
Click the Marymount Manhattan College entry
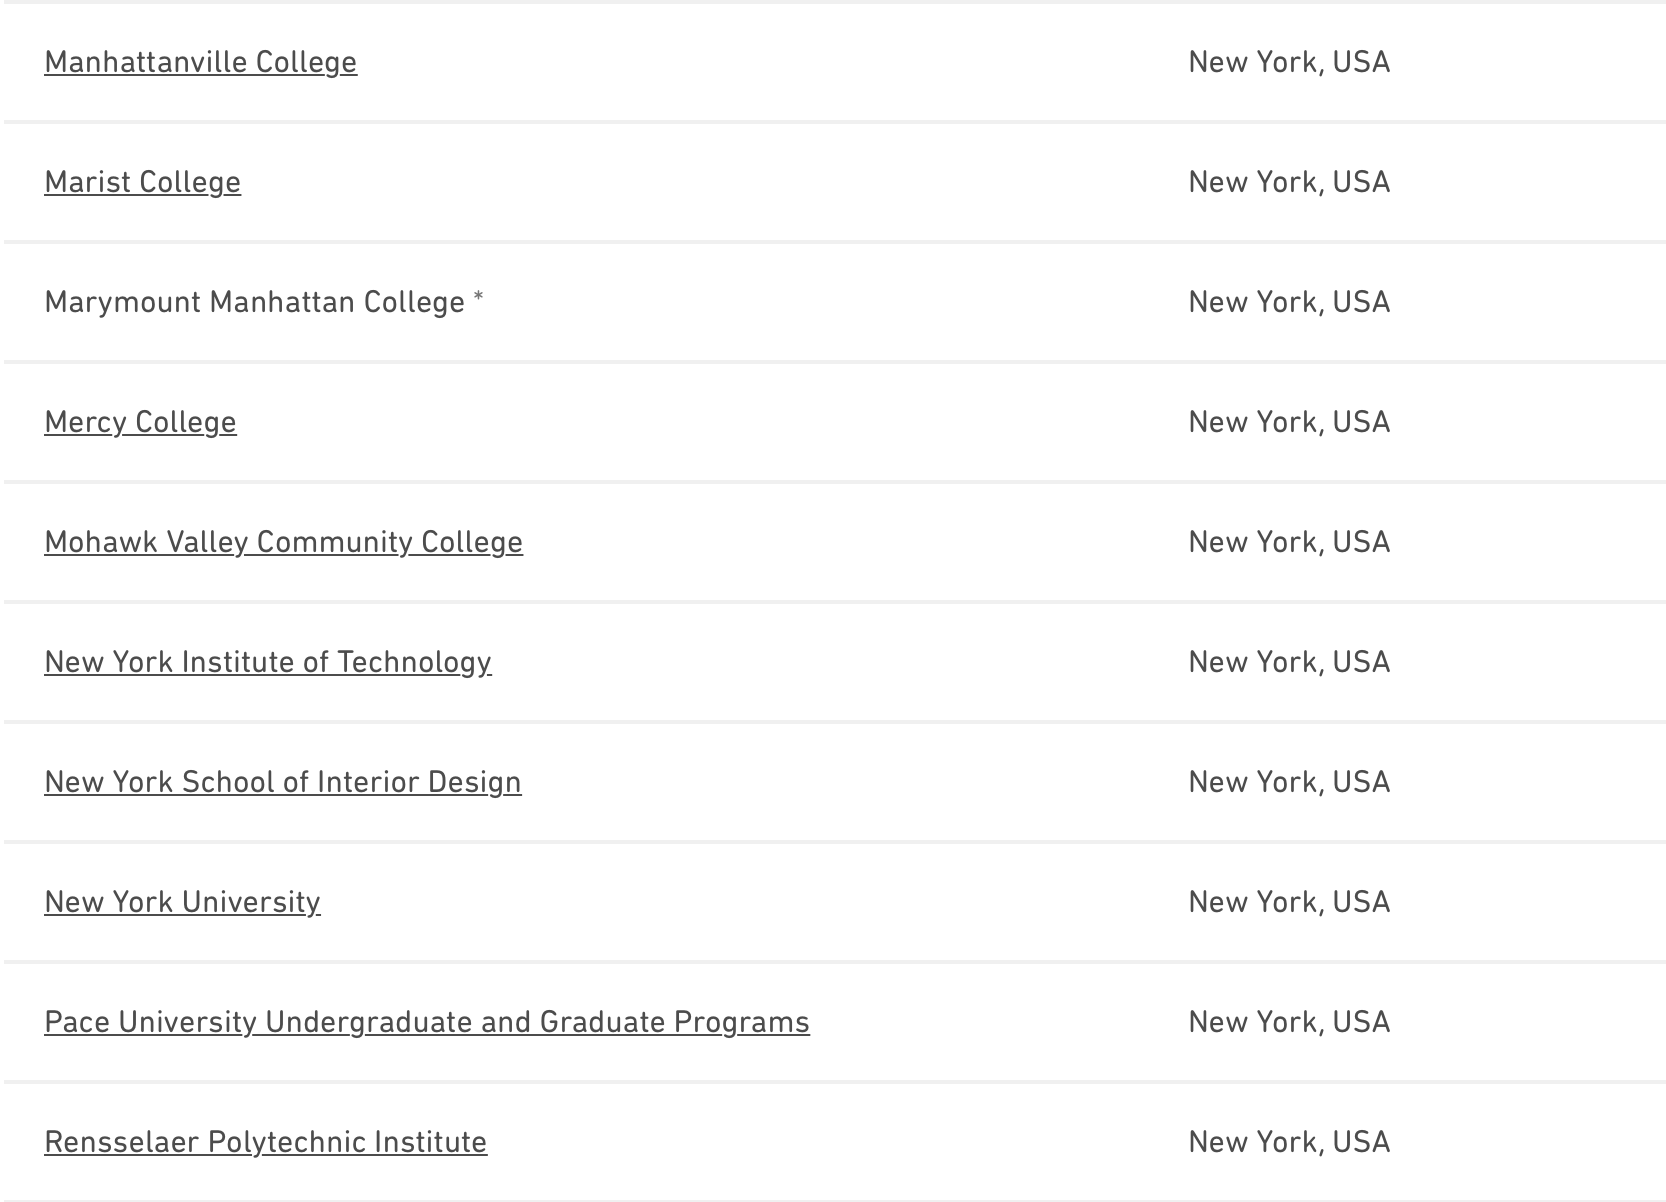click(x=254, y=302)
